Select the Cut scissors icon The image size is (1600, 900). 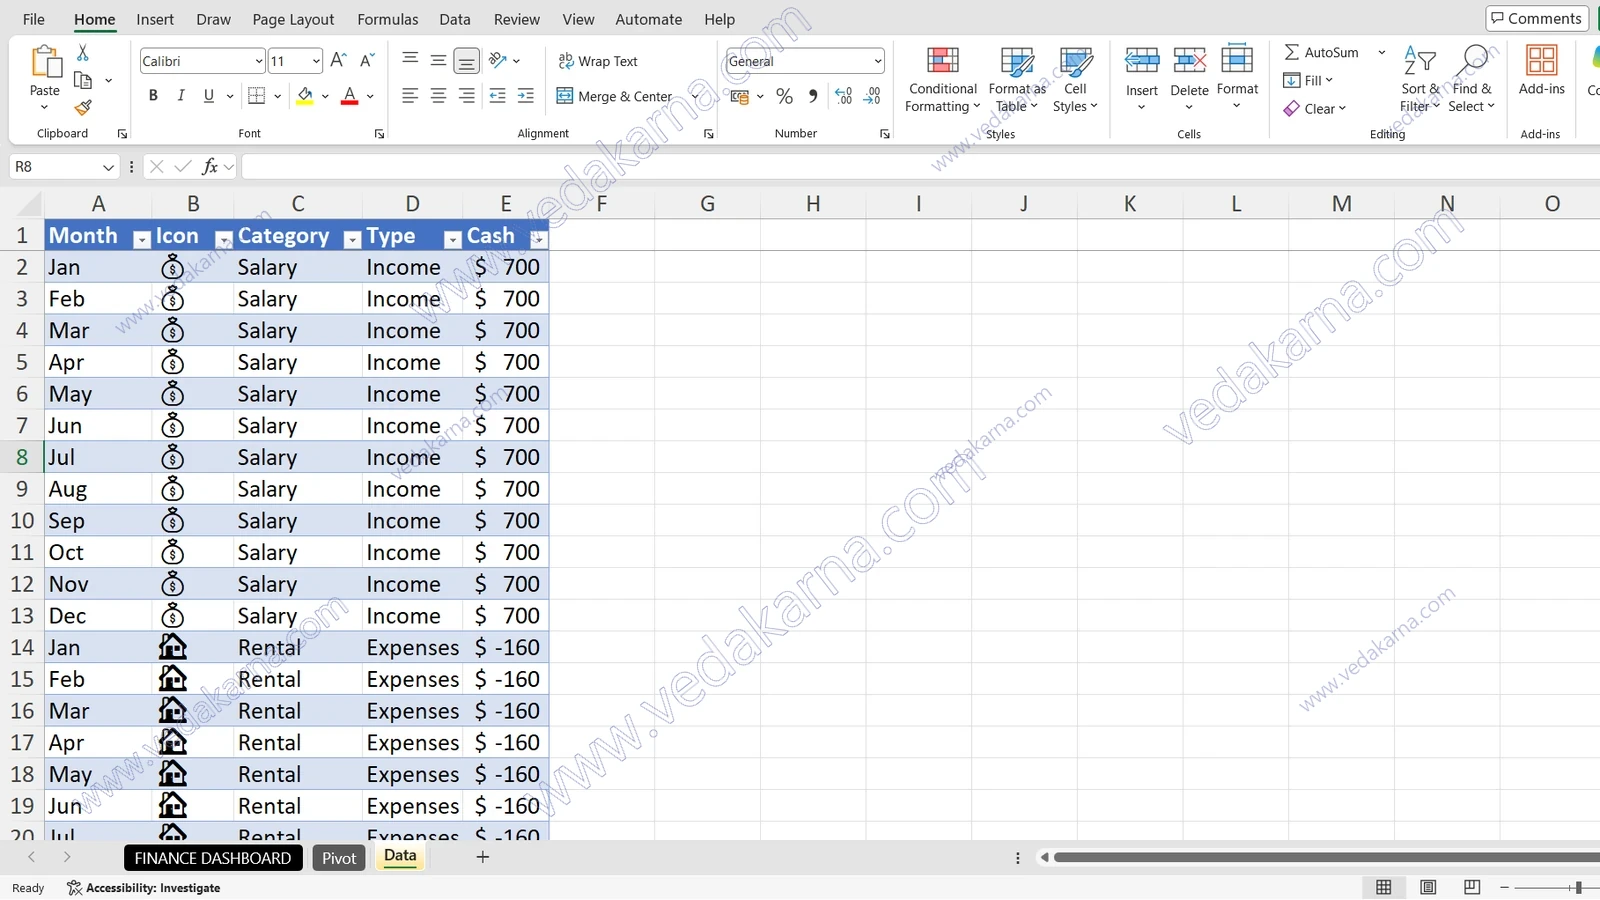(83, 52)
